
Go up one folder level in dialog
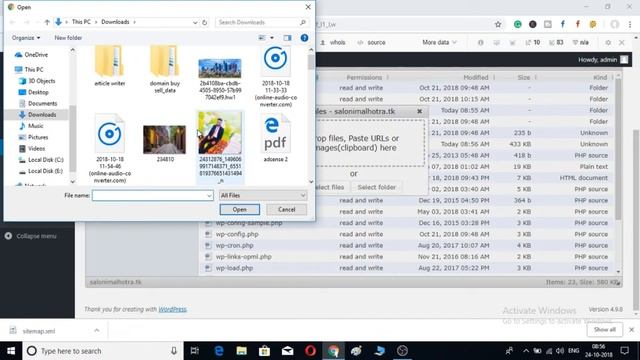[47, 22]
